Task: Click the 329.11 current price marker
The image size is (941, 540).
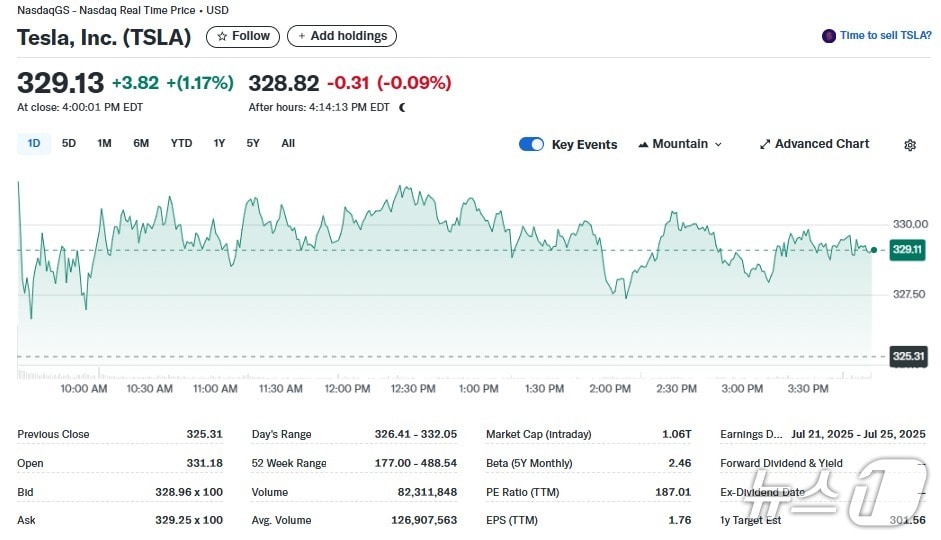Action: (908, 250)
